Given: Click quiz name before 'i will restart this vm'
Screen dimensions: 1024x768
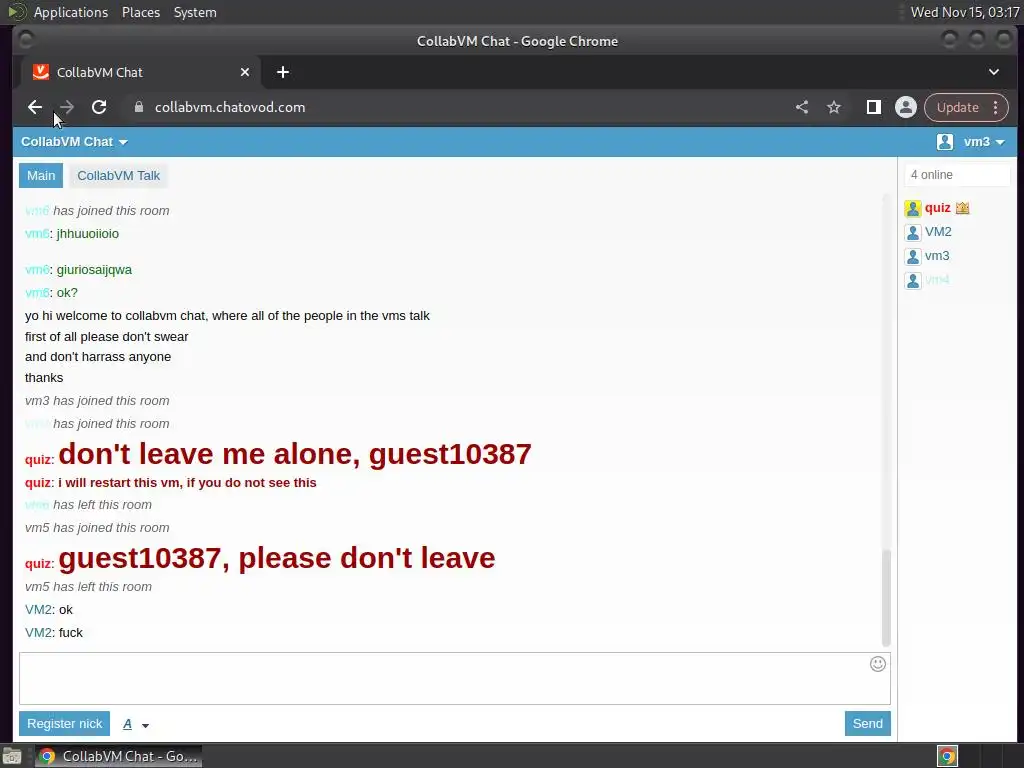Looking at the screenshot, I should pyautogui.click(x=38, y=483).
